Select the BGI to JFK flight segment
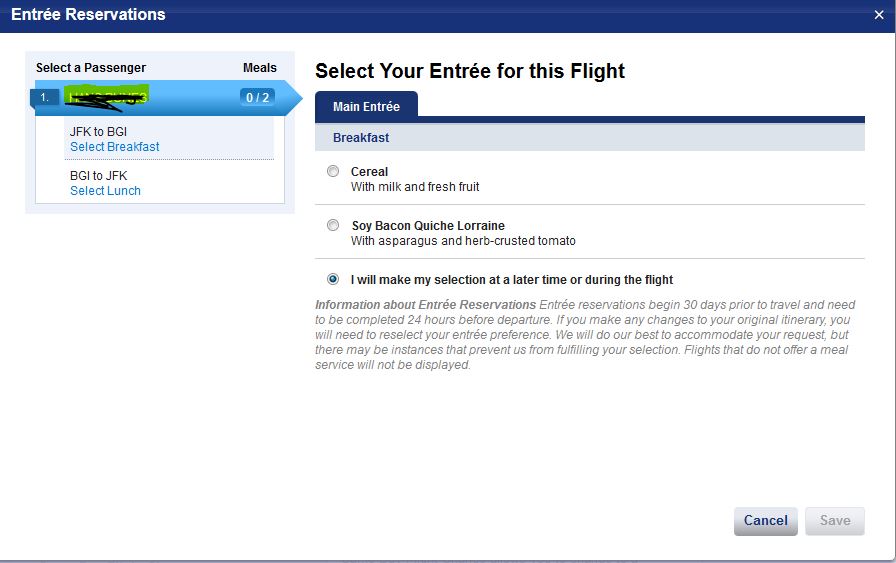The width and height of the screenshot is (896, 563). pos(98,176)
